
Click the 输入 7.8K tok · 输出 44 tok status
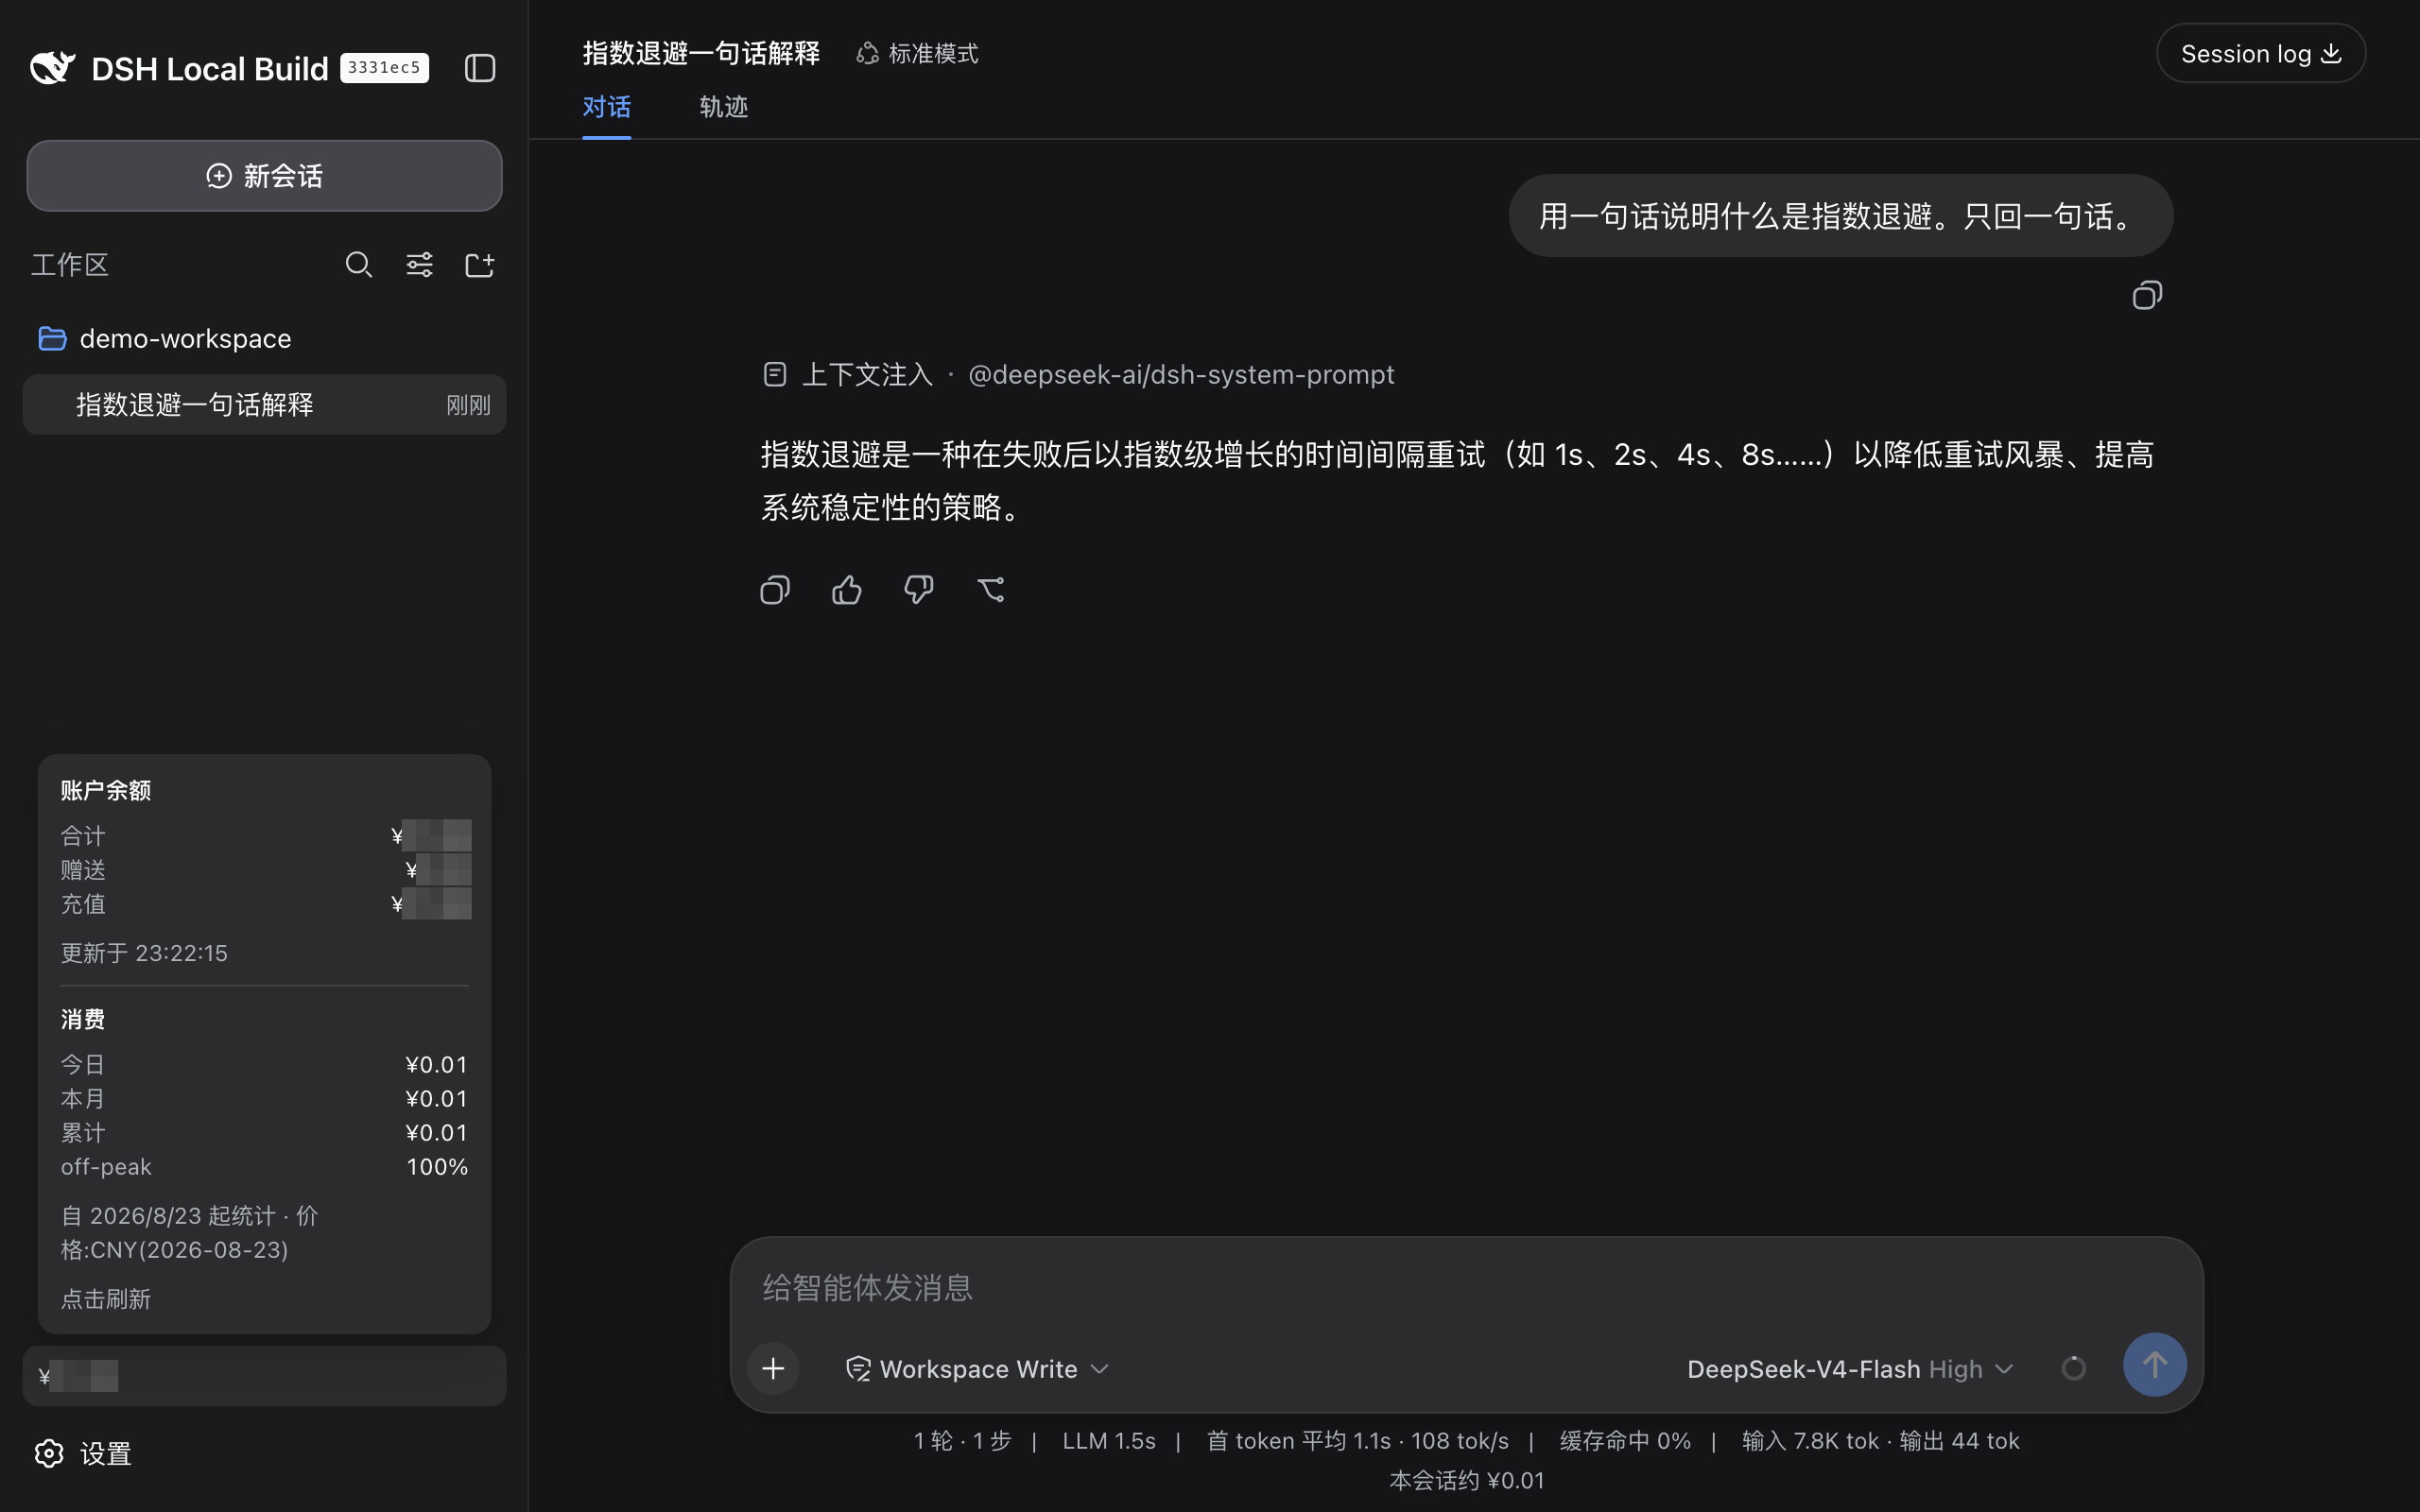pos(1880,1441)
